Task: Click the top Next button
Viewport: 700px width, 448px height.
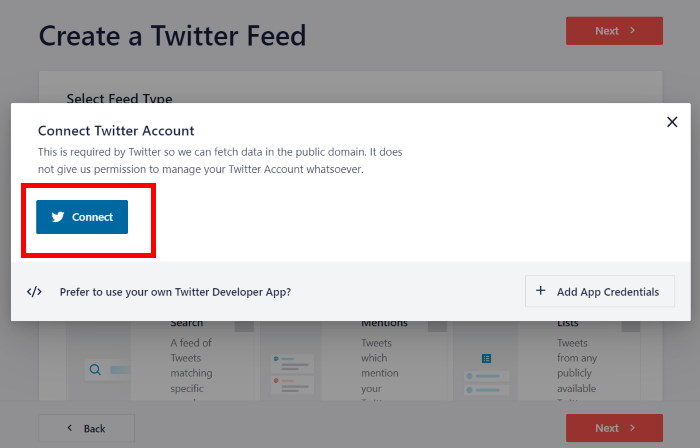Action: [x=614, y=31]
